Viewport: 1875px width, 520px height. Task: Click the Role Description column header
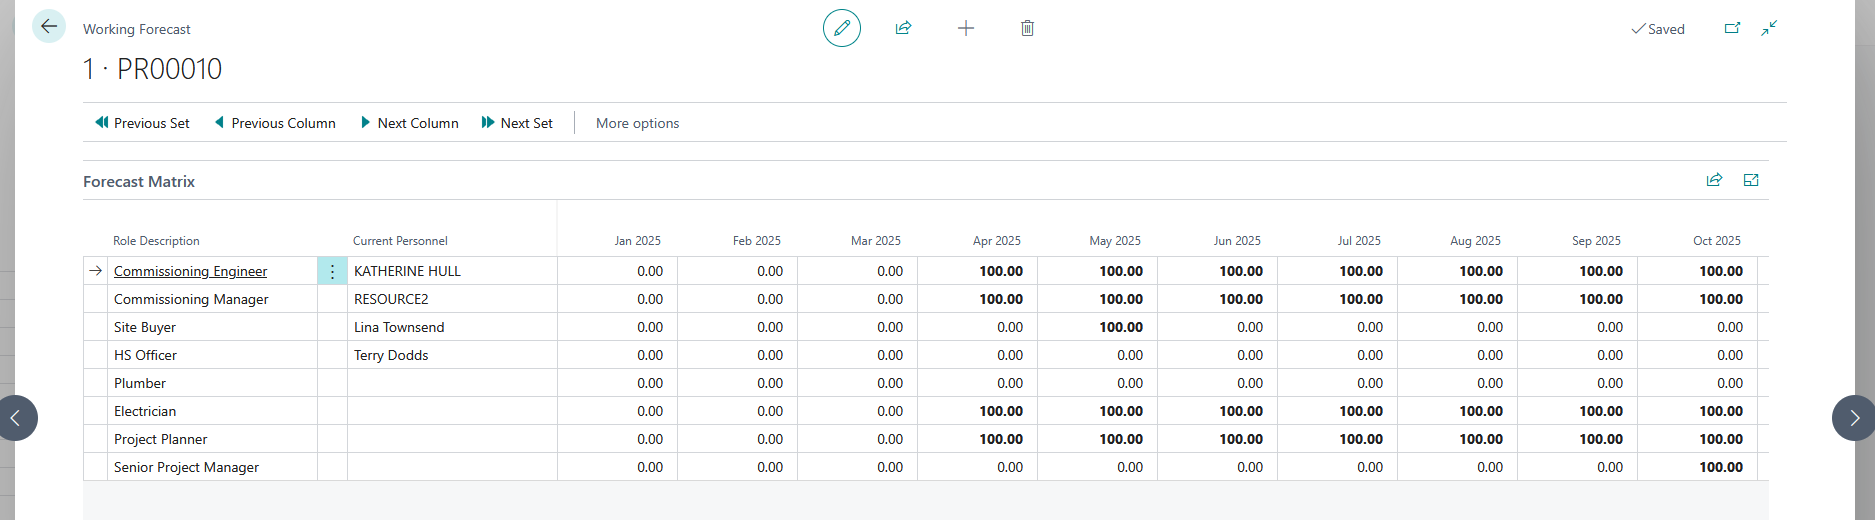tap(156, 241)
